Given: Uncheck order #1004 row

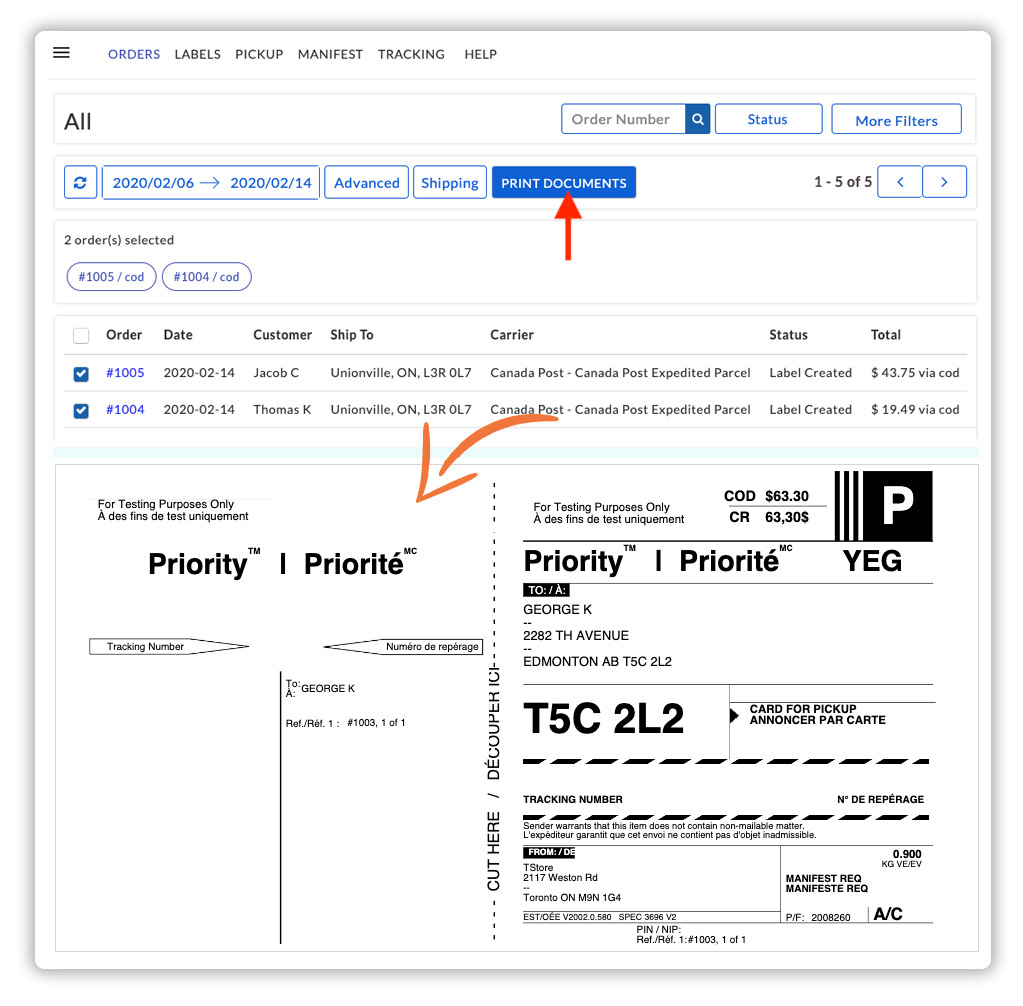Looking at the screenshot, I should [x=81, y=409].
